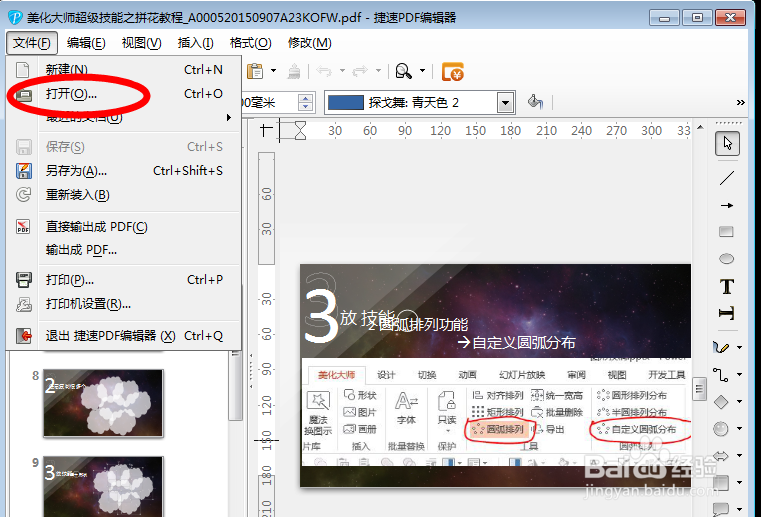This screenshot has width=761, height=517.
Task: Select the Ellipse tool
Action: [727, 259]
